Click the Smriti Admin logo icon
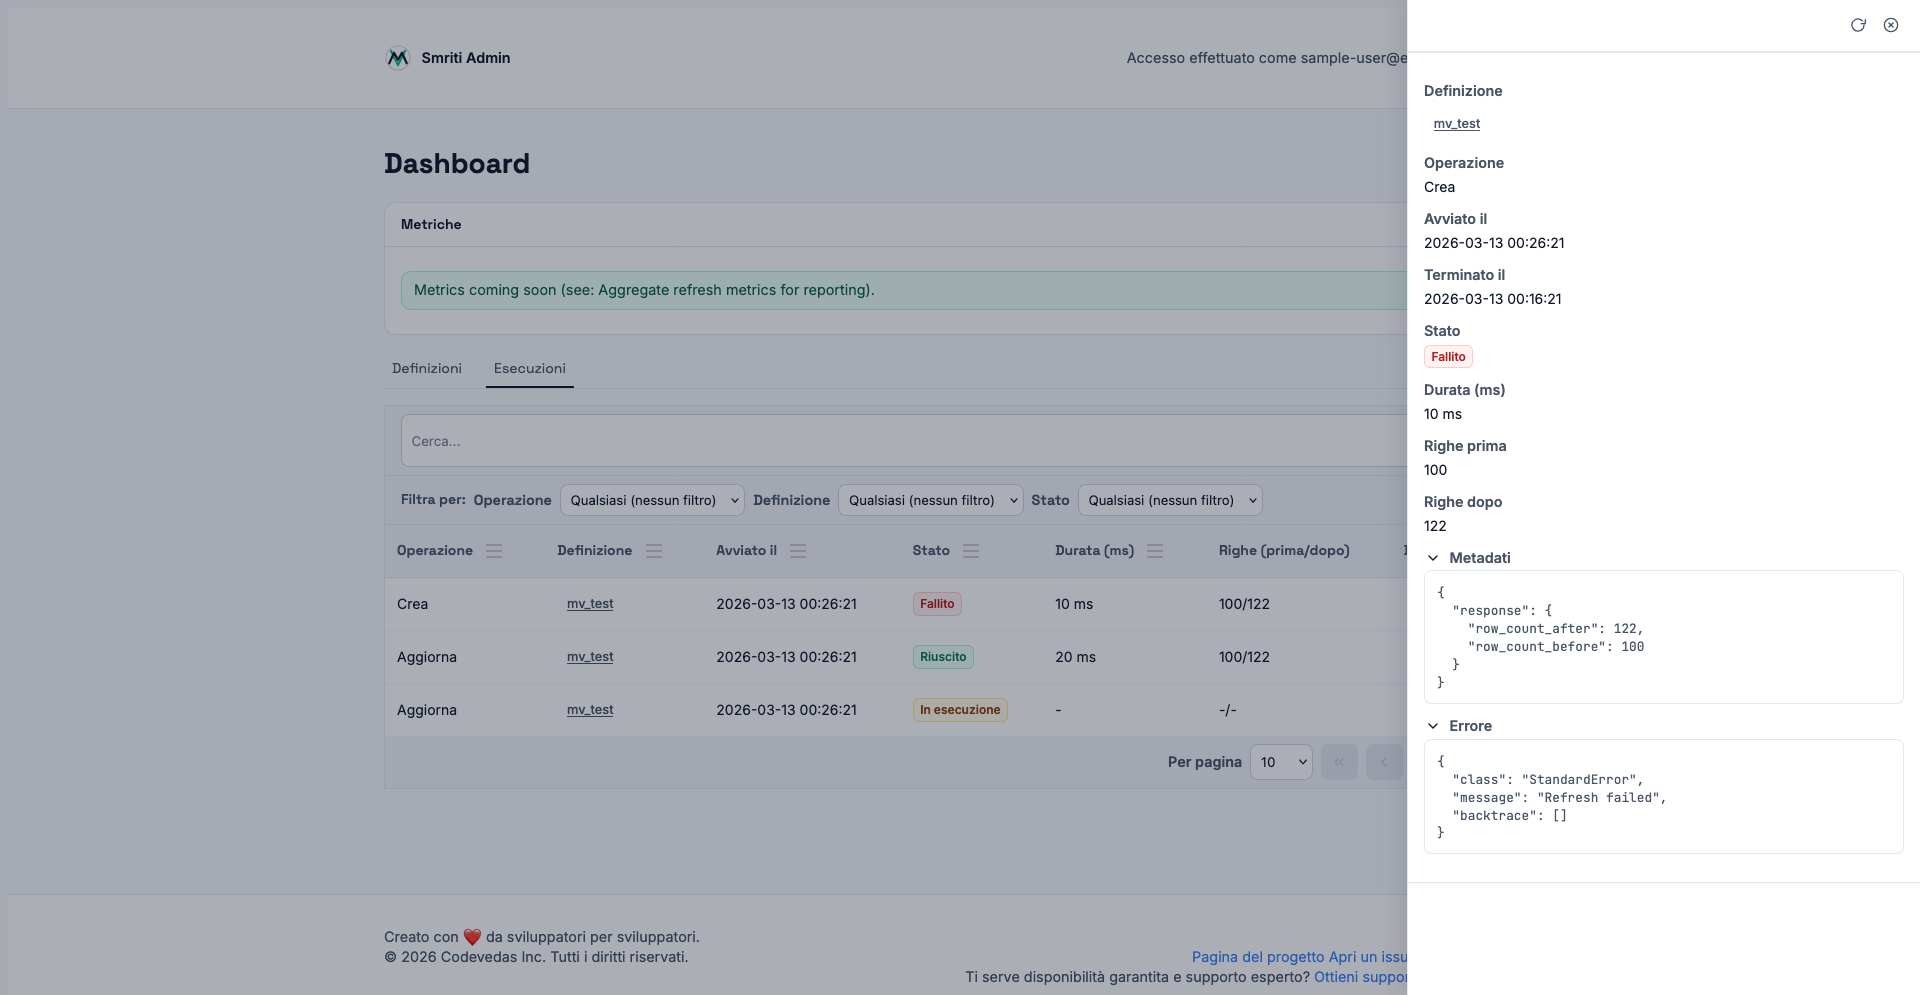The height and width of the screenshot is (995, 1920). click(x=398, y=58)
